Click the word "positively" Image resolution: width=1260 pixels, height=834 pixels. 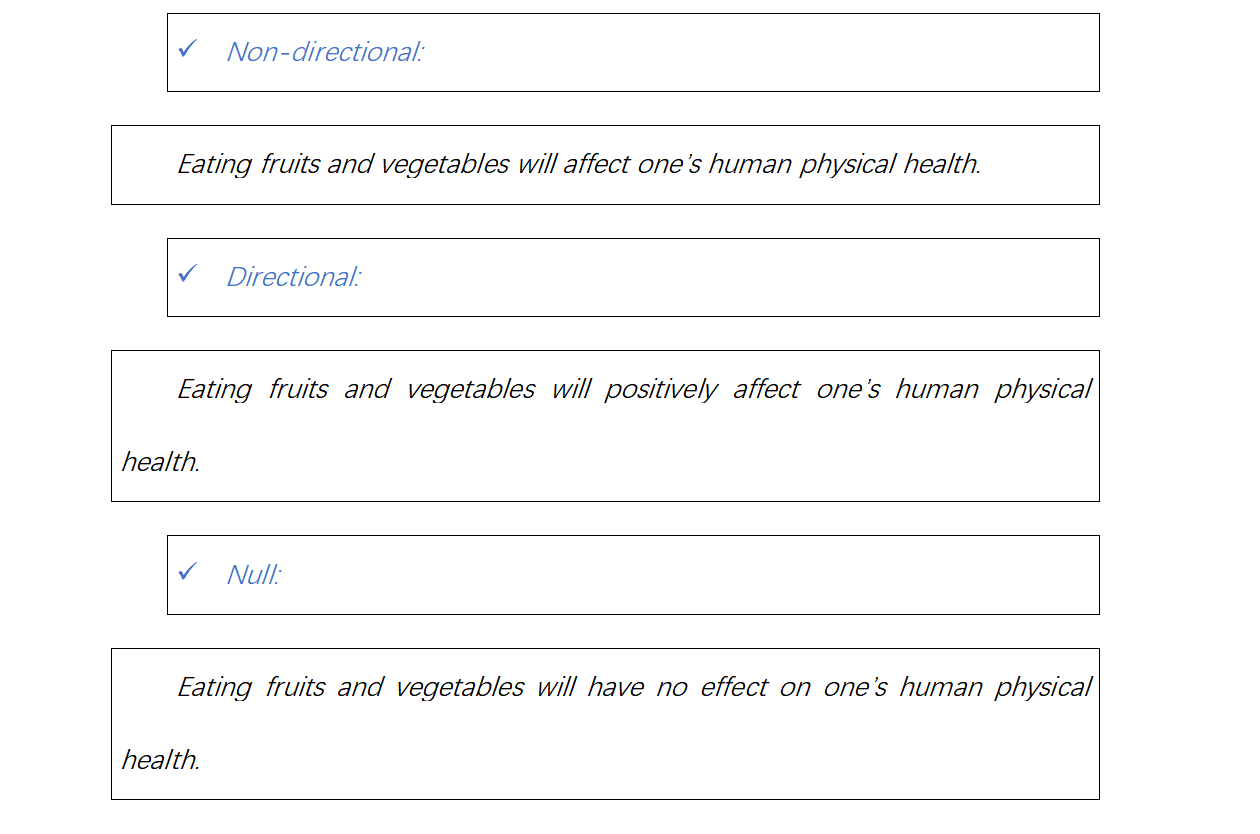(x=660, y=389)
